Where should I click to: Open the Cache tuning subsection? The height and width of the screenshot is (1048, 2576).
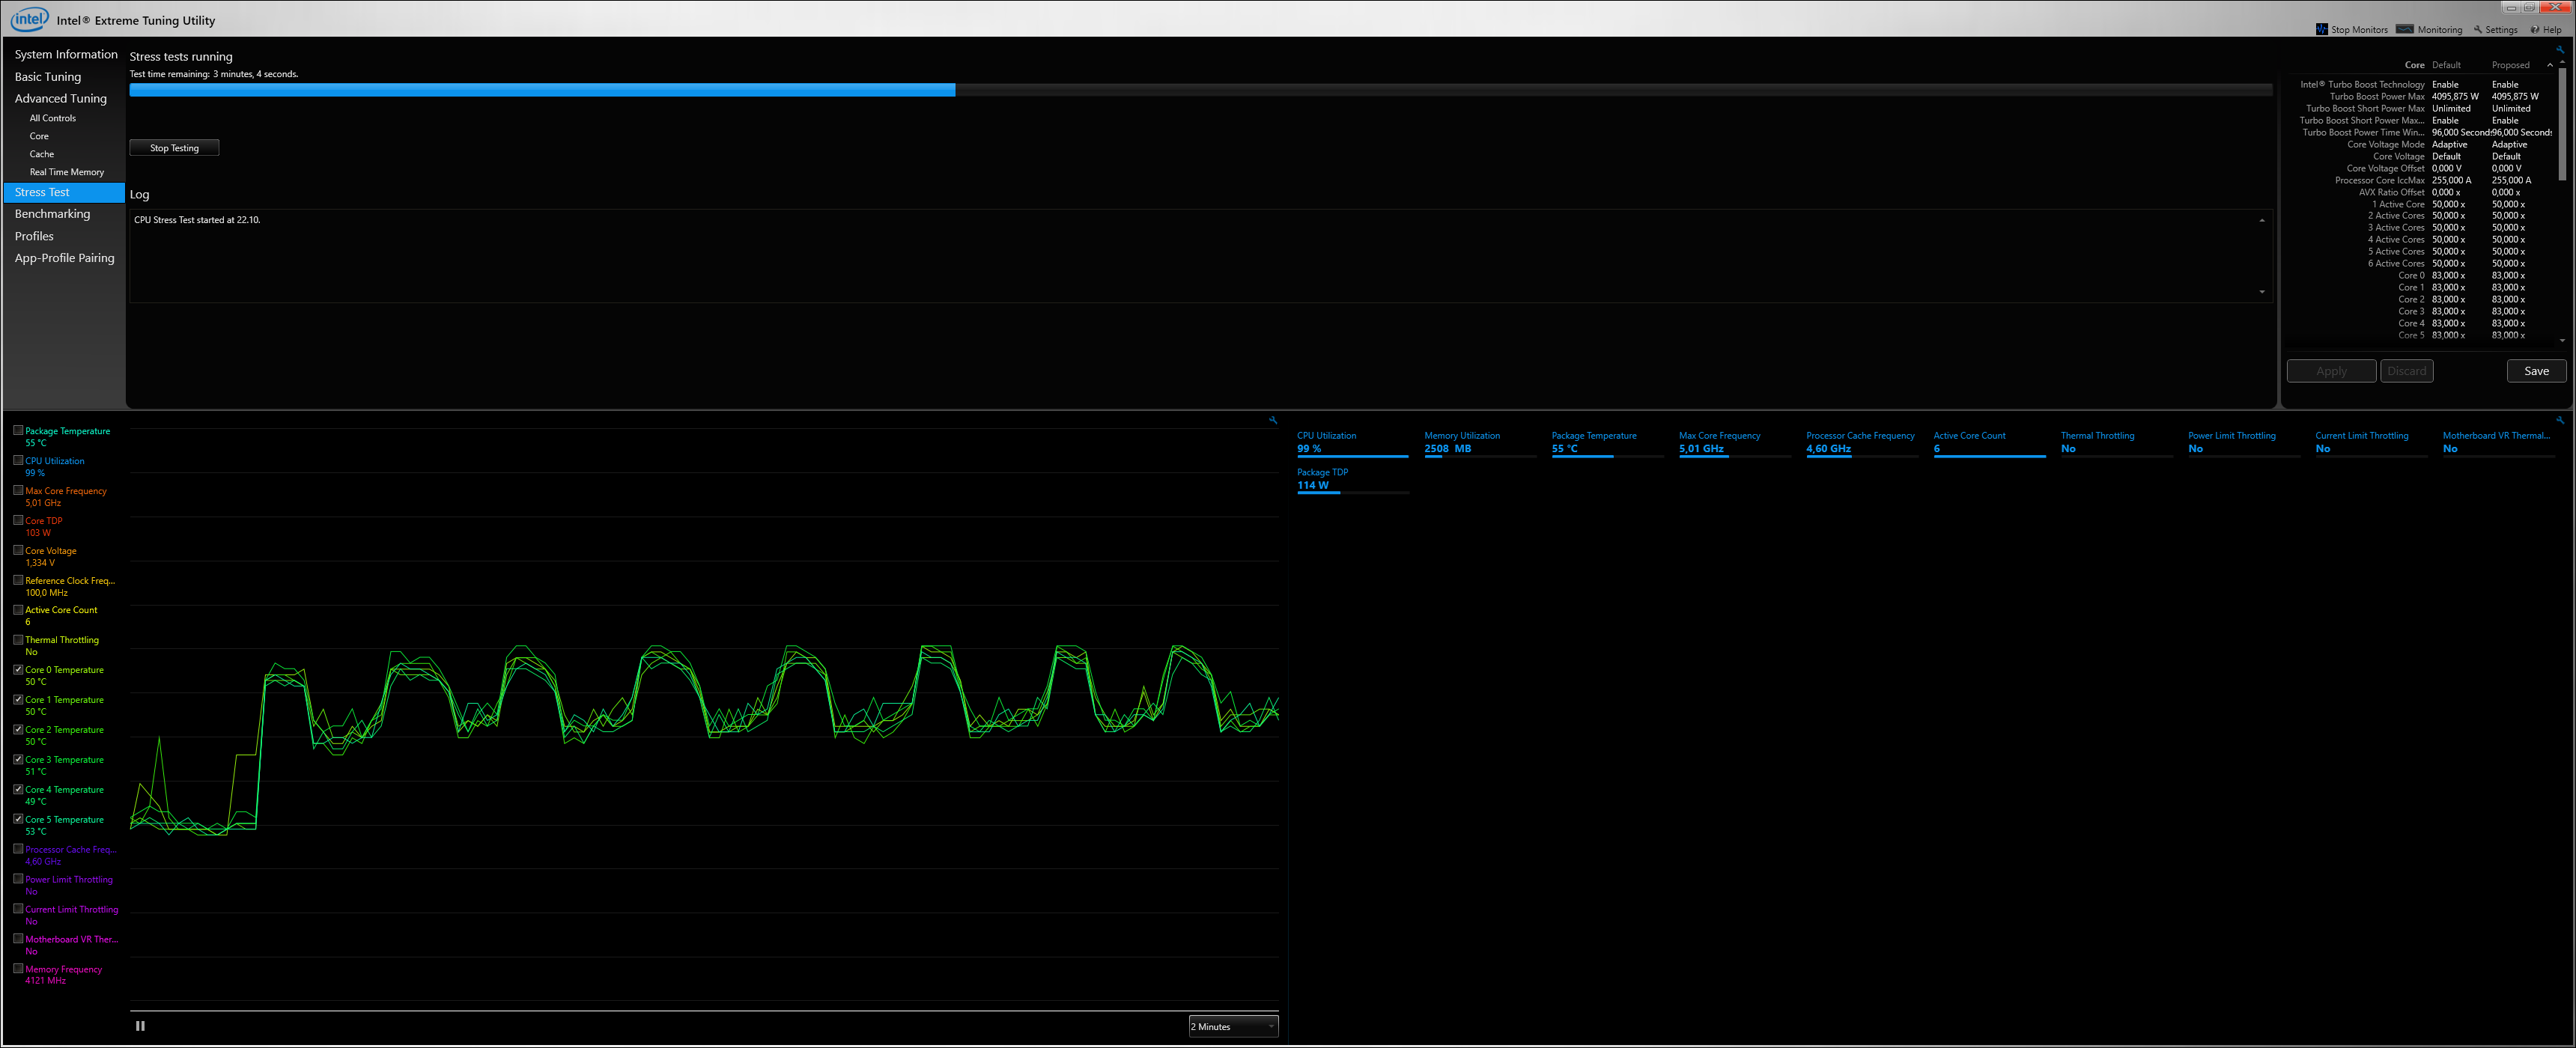point(41,154)
